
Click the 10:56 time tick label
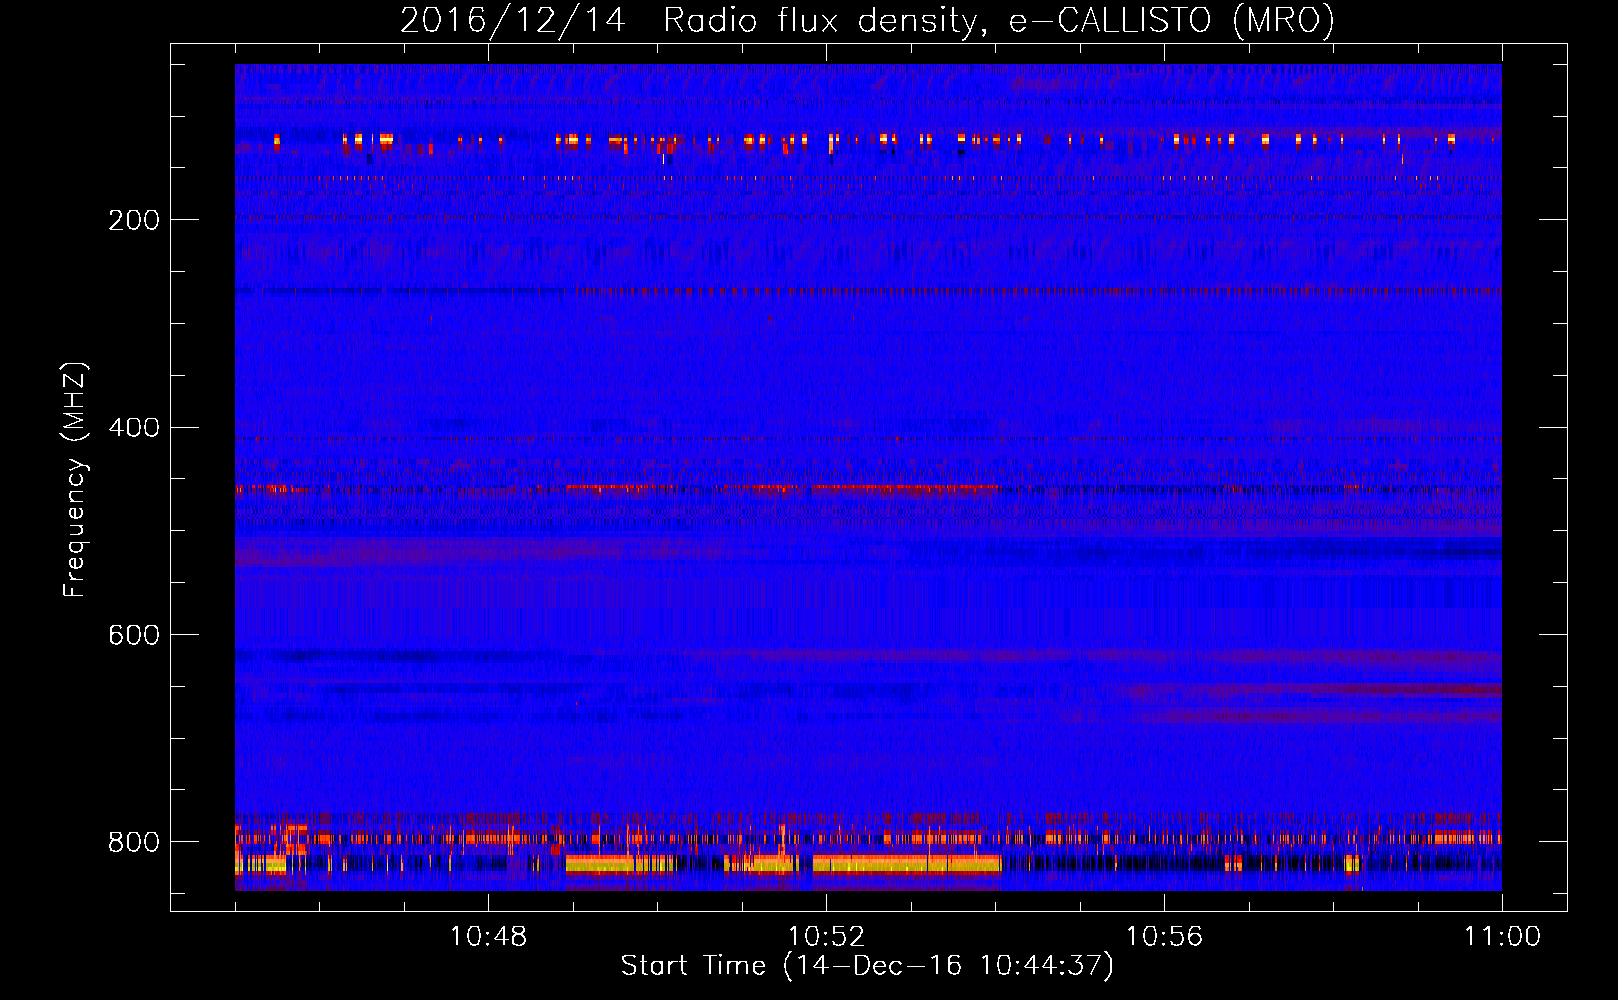point(1164,937)
